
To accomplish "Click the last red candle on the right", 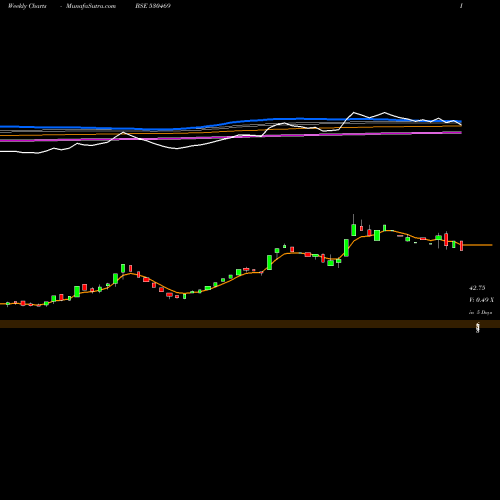I will 462,246.
